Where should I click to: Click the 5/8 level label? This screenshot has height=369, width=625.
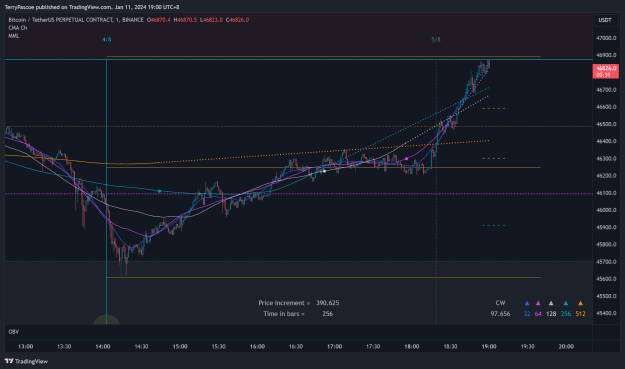[436, 39]
